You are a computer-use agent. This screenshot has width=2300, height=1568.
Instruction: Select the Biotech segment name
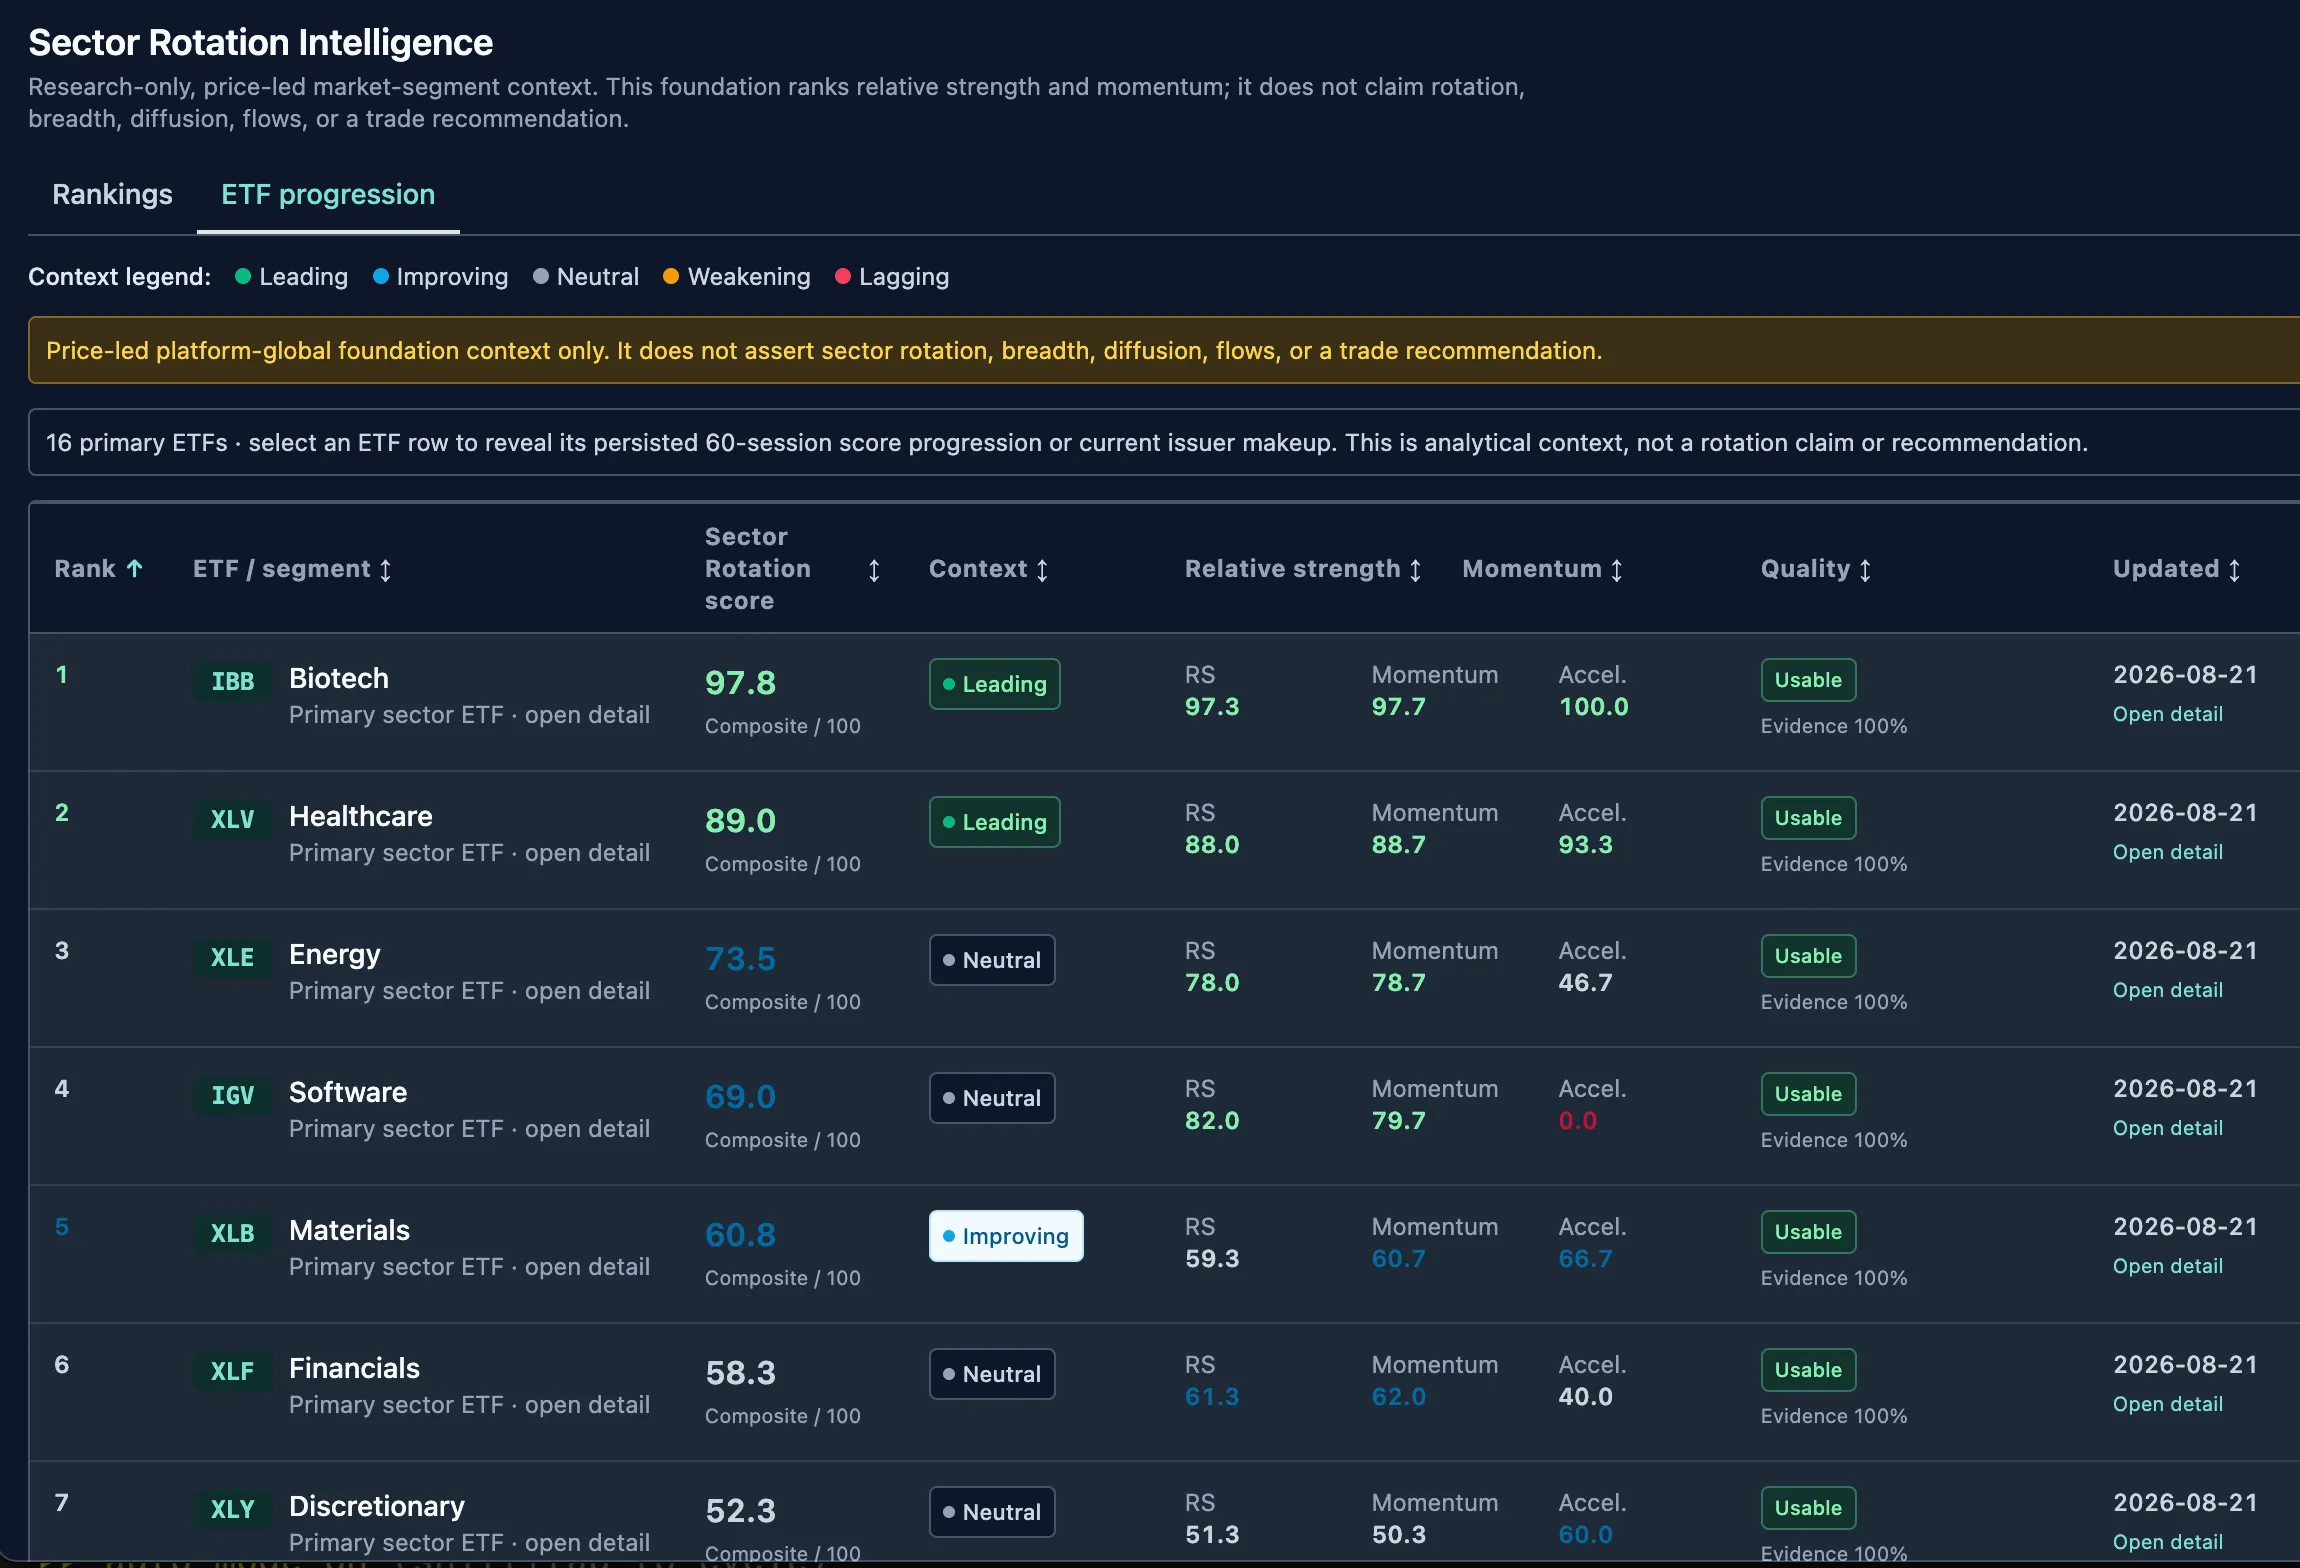pos(339,678)
